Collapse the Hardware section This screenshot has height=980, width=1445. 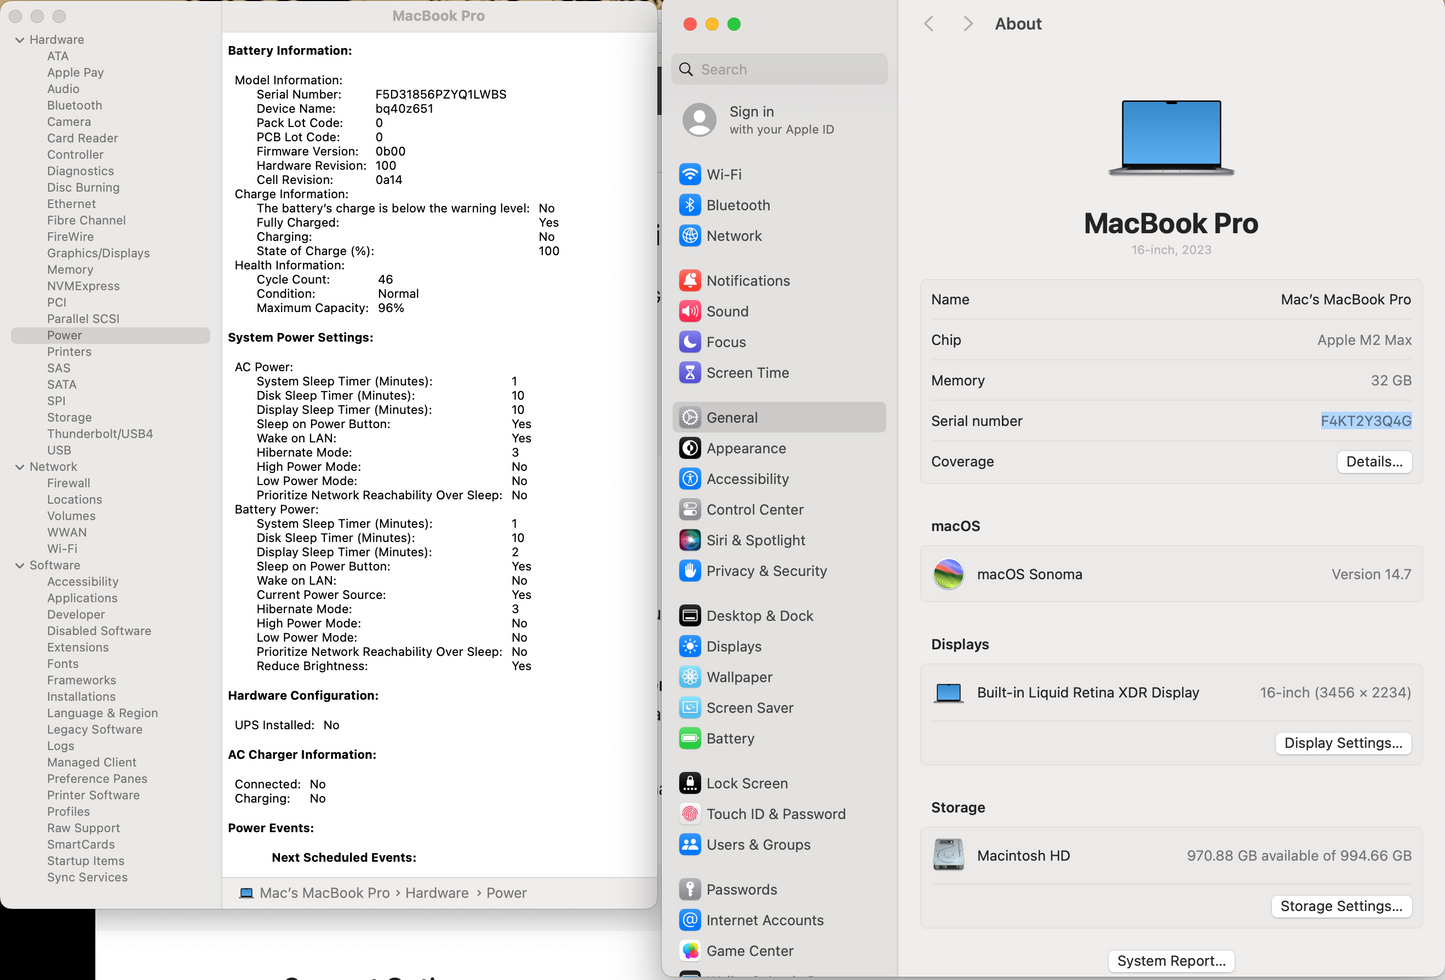[19, 39]
